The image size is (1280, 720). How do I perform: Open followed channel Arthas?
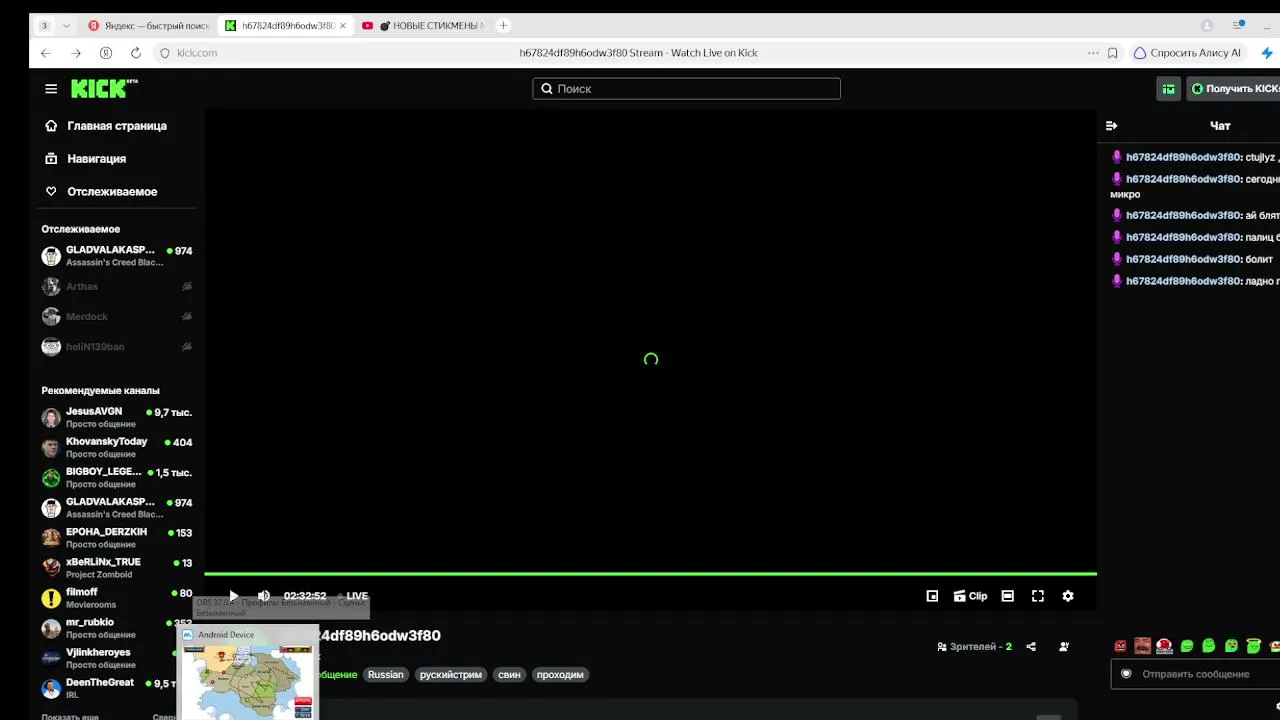pyautogui.click(x=116, y=287)
